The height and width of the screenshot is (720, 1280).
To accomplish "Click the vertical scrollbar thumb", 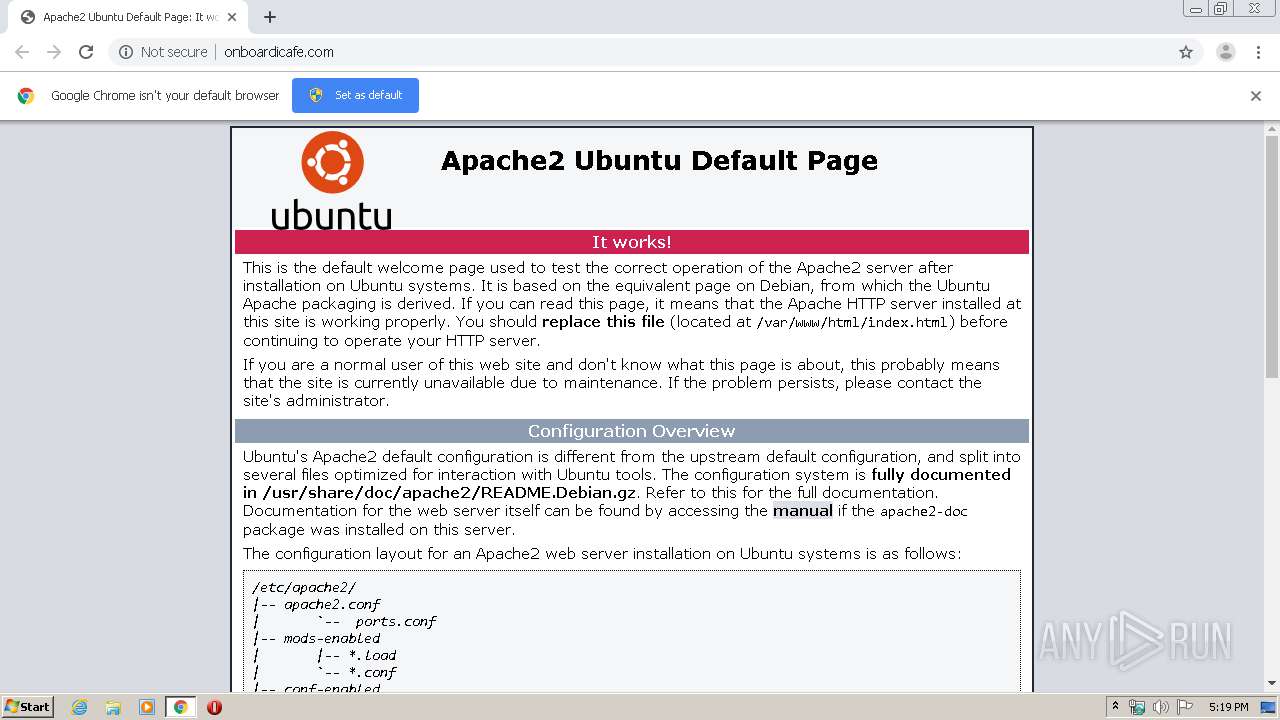I will [x=1272, y=258].
